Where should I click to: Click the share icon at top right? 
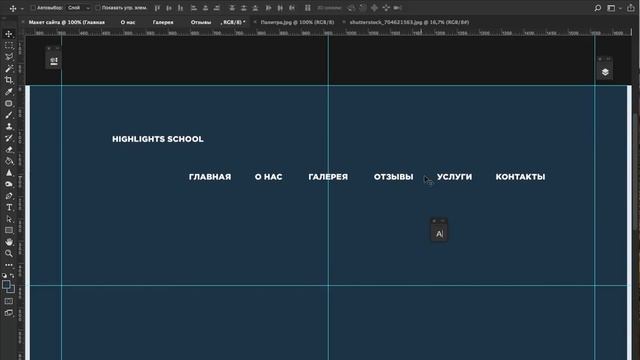coord(631,8)
